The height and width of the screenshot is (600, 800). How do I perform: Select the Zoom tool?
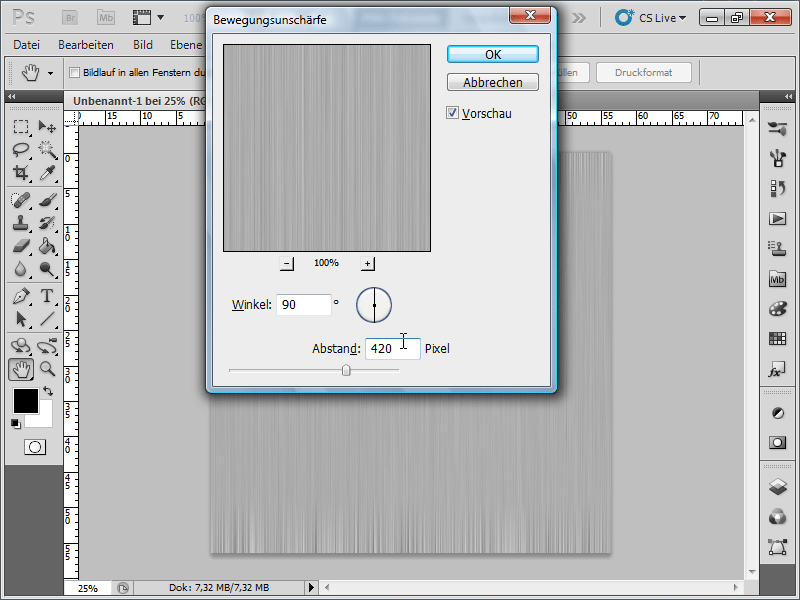pyautogui.click(x=47, y=369)
